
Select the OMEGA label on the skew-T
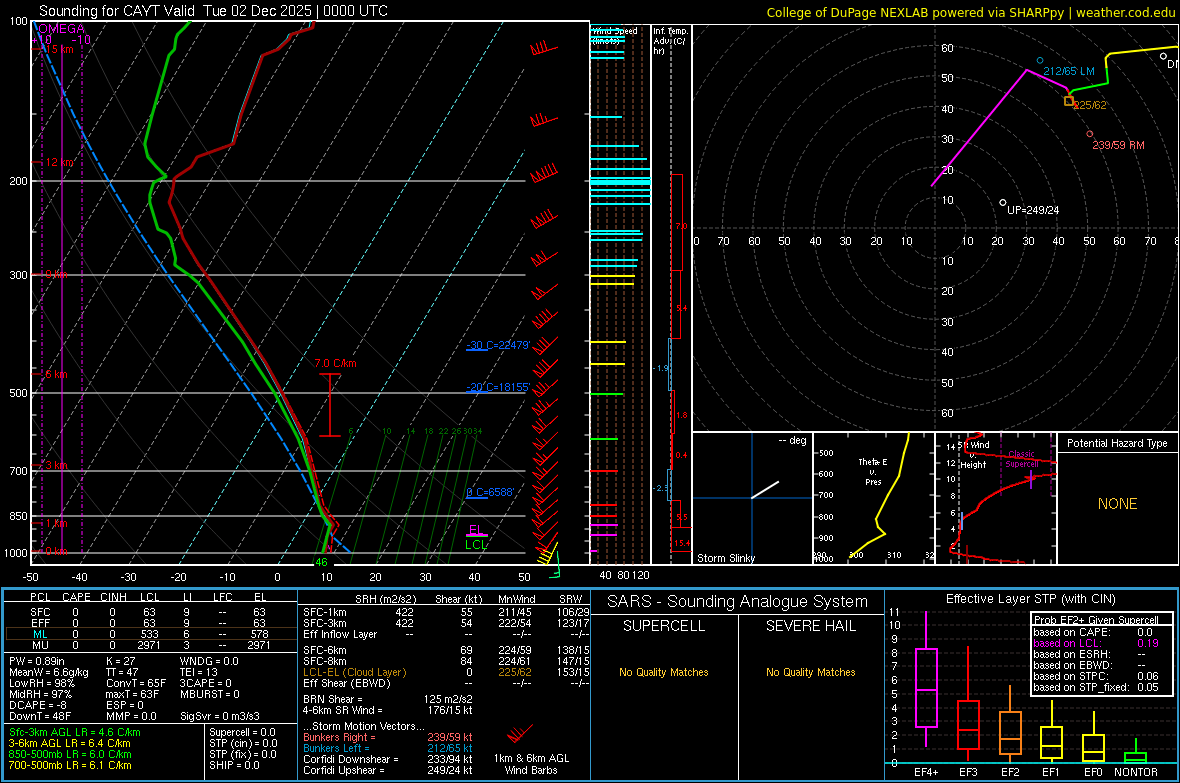pos(61,29)
